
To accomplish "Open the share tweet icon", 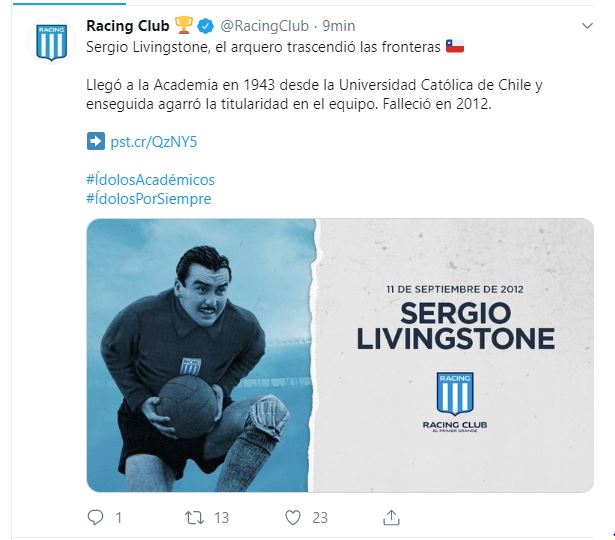I will pyautogui.click(x=391, y=517).
